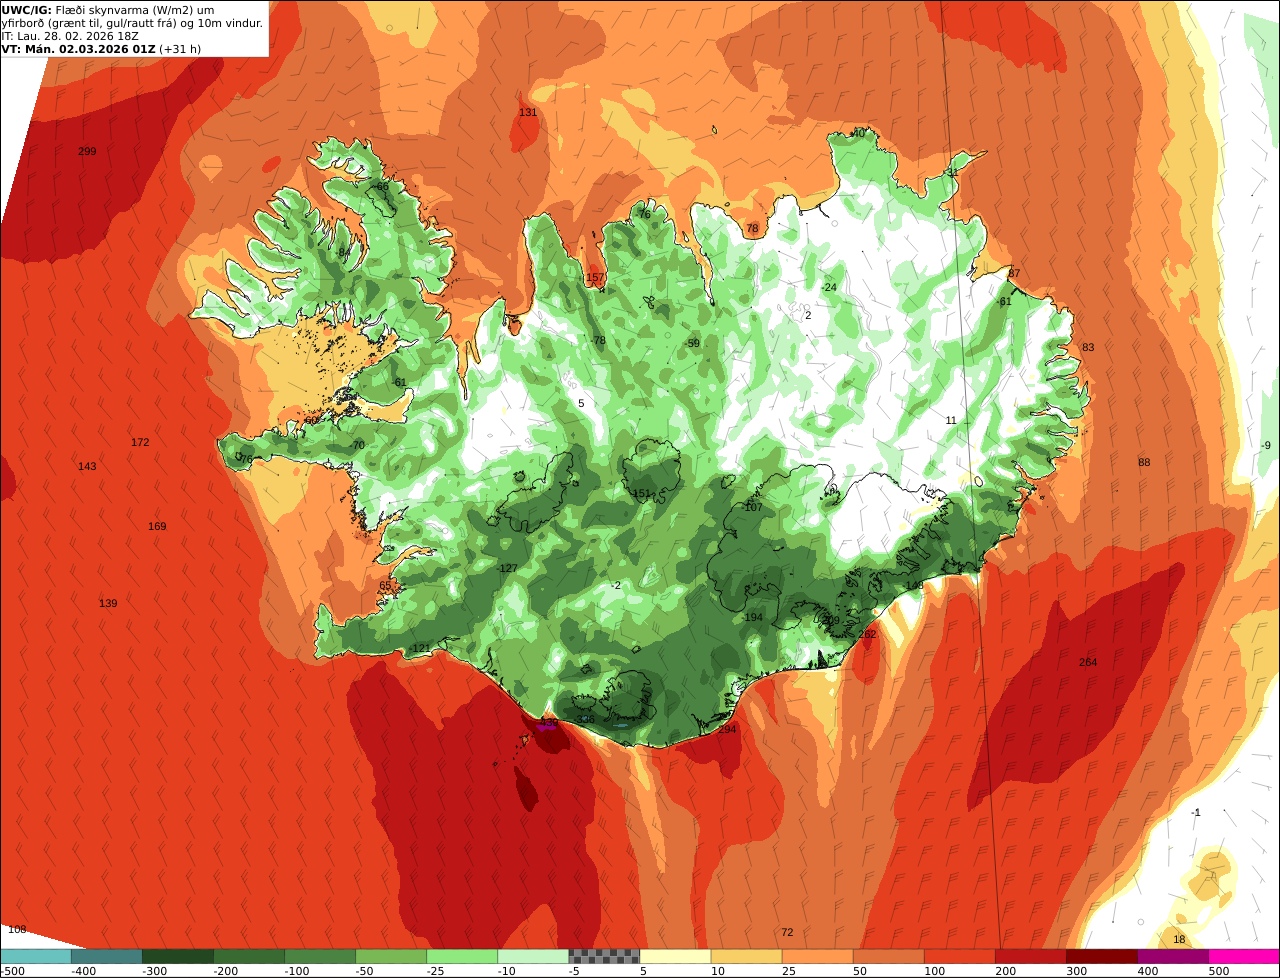Click the darkest green -300 to -200 legend swatch
This screenshot has width=1280, height=978.
click(178, 956)
